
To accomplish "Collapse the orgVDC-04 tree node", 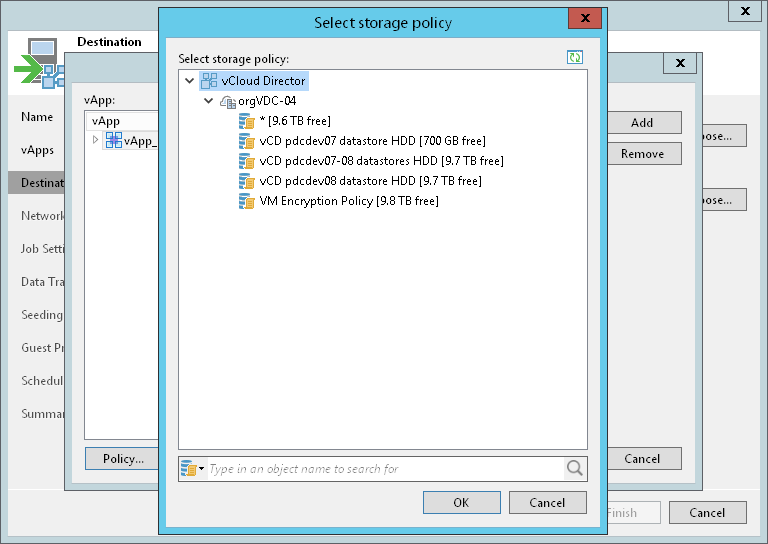I will coord(208,101).
